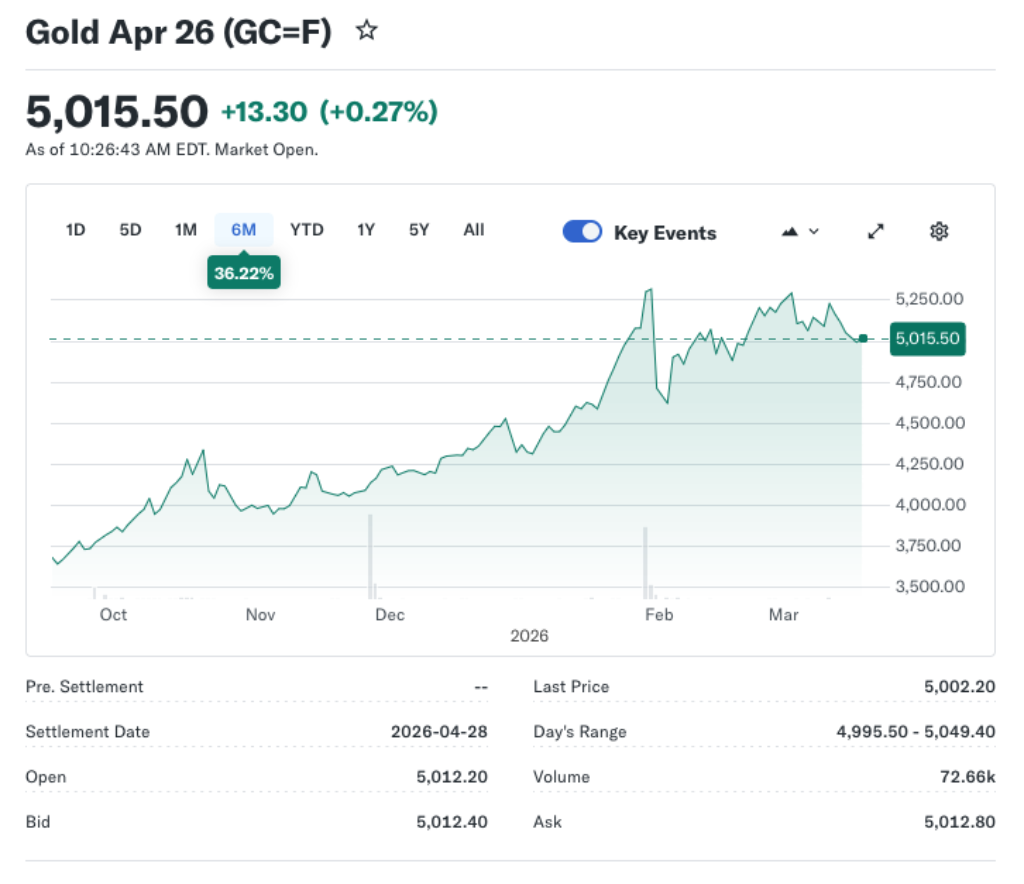Select the 5D time range
The image size is (1024, 884).
click(130, 230)
